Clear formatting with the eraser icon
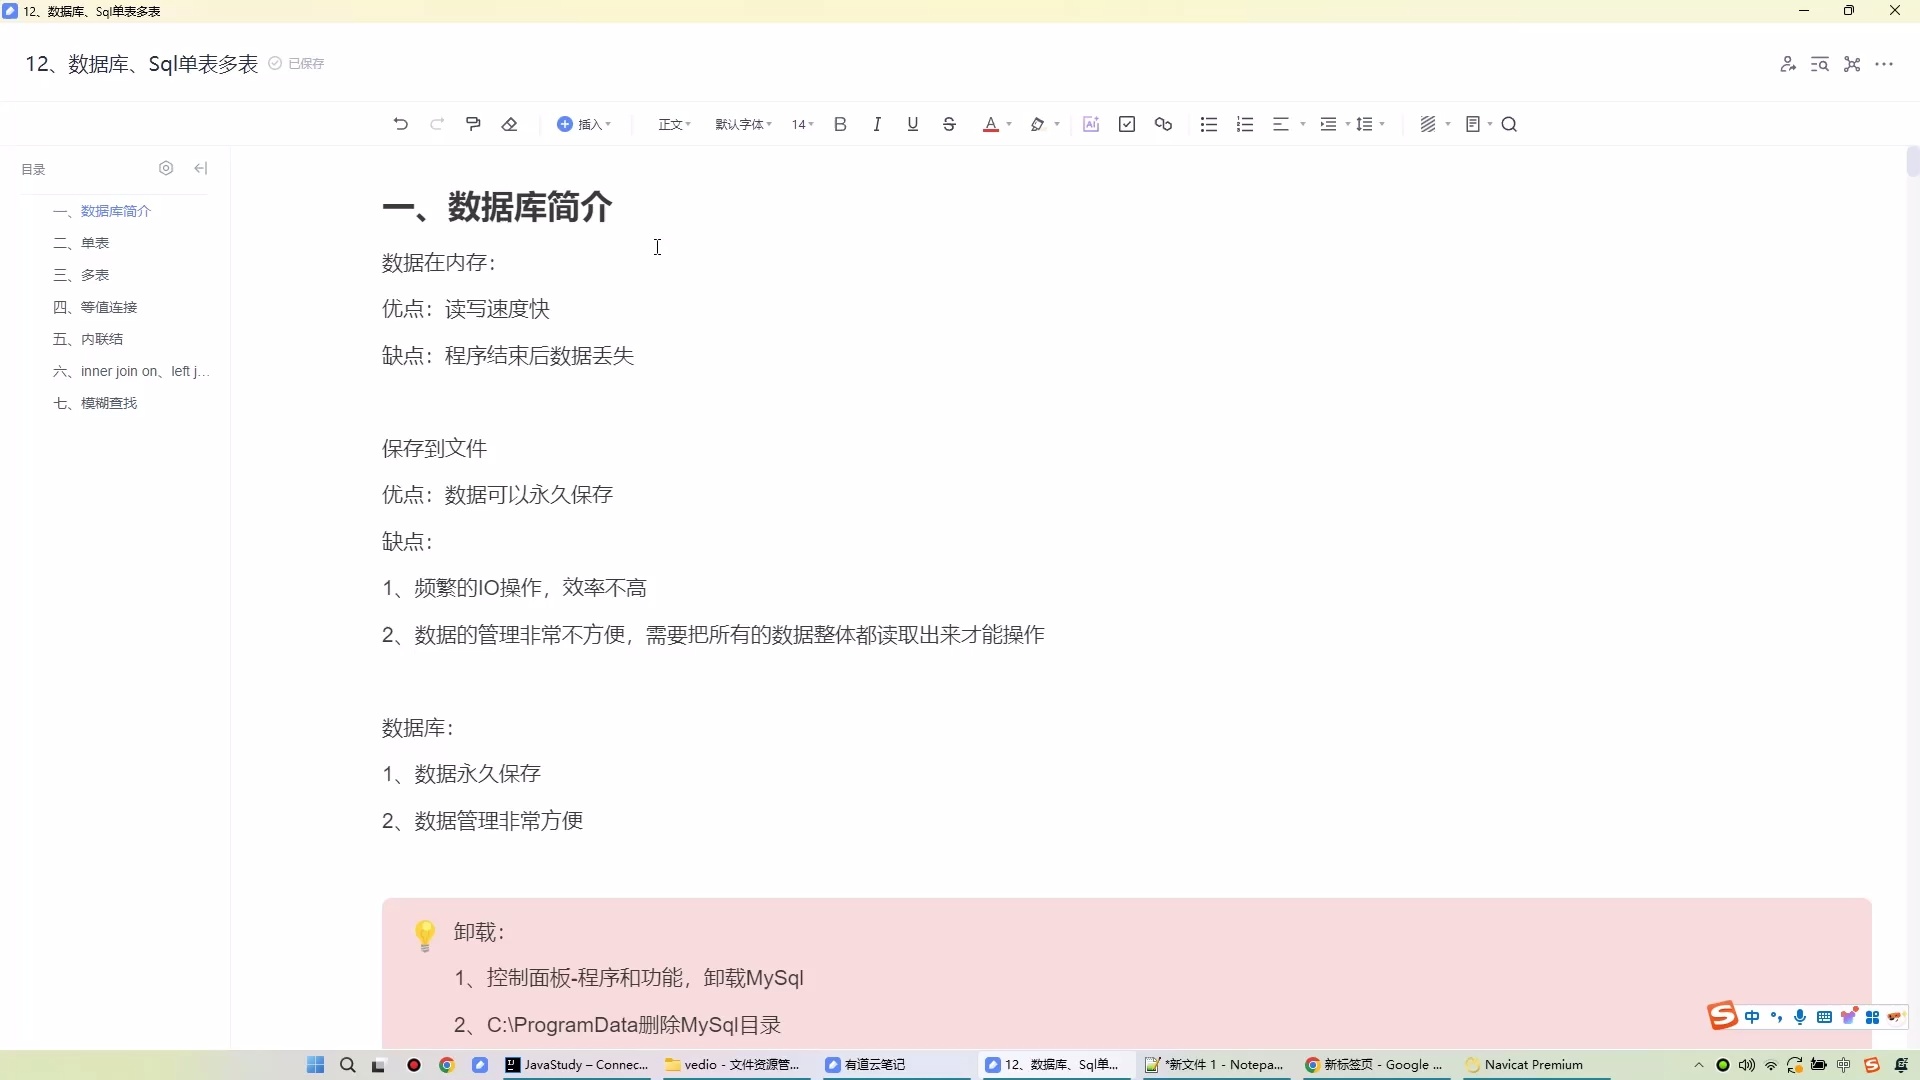 point(510,123)
